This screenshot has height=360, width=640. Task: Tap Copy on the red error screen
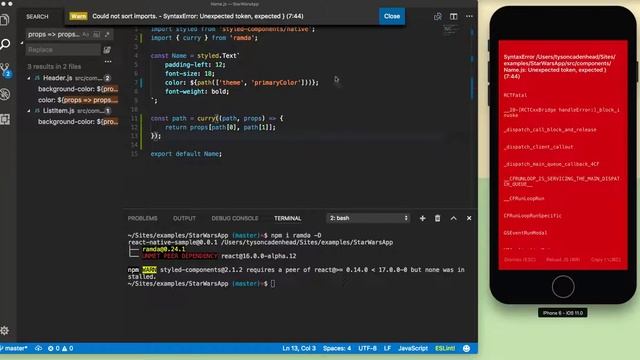[606, 260]
